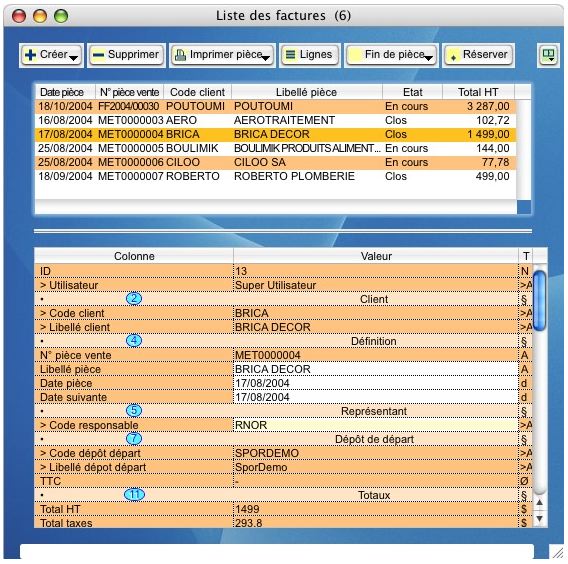
Task: Click the Colonne header in detail table
Action: (x=134, y=256)
